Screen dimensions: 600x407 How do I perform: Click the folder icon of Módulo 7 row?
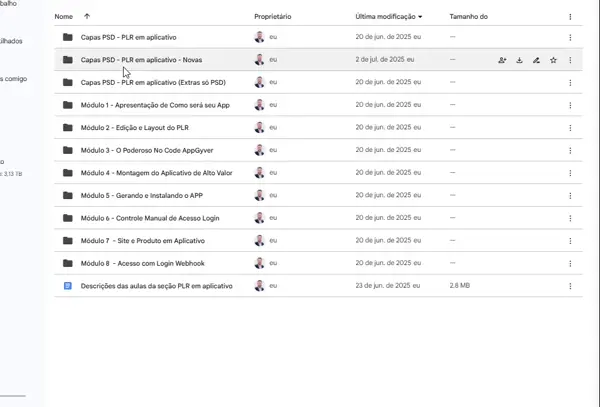[68, 240]
